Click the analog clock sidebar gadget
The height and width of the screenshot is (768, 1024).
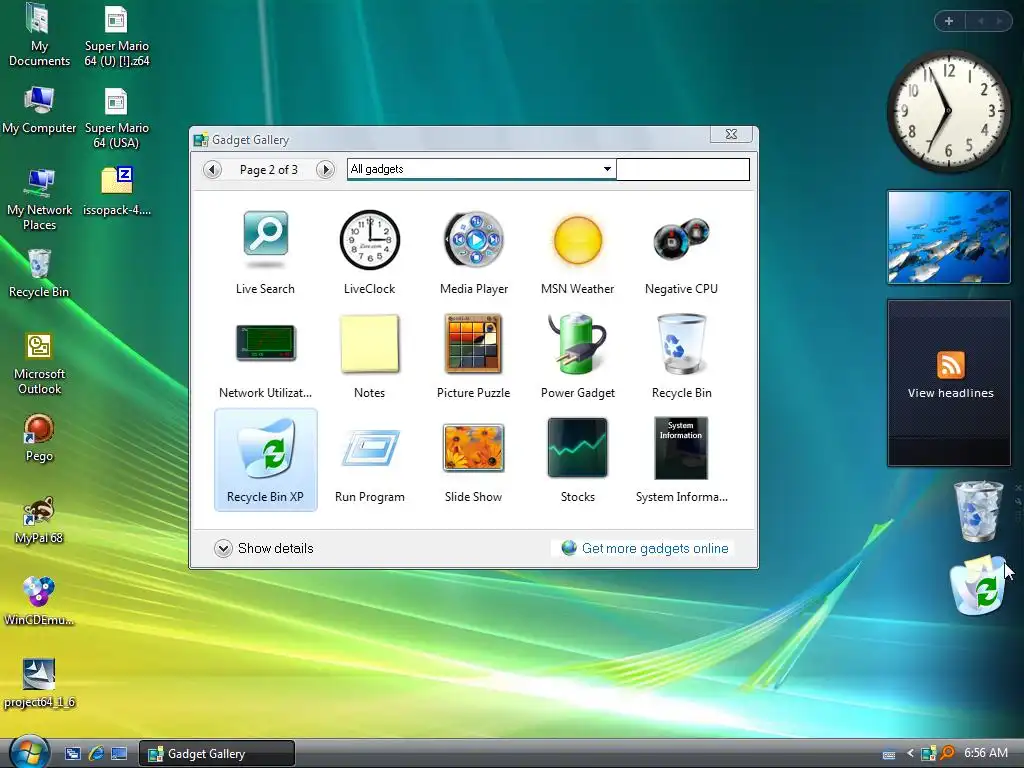[948, 111]
